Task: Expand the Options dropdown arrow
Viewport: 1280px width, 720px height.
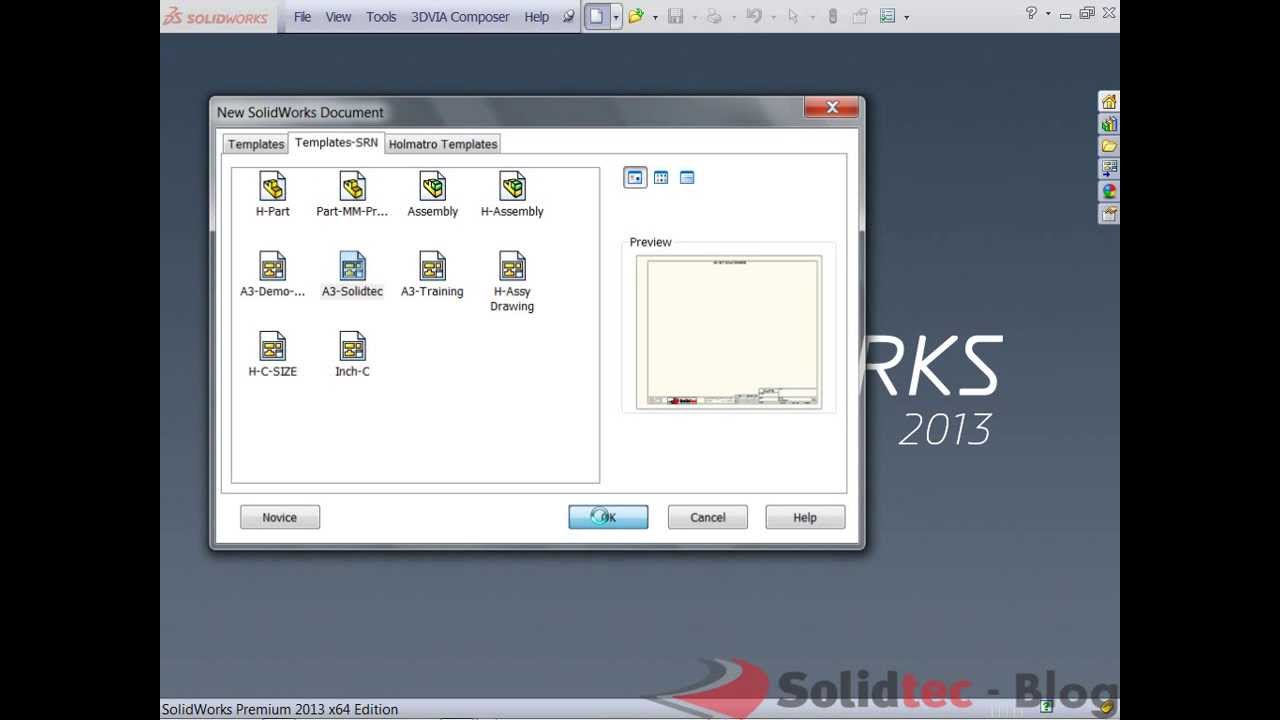Action: point(906,17)
